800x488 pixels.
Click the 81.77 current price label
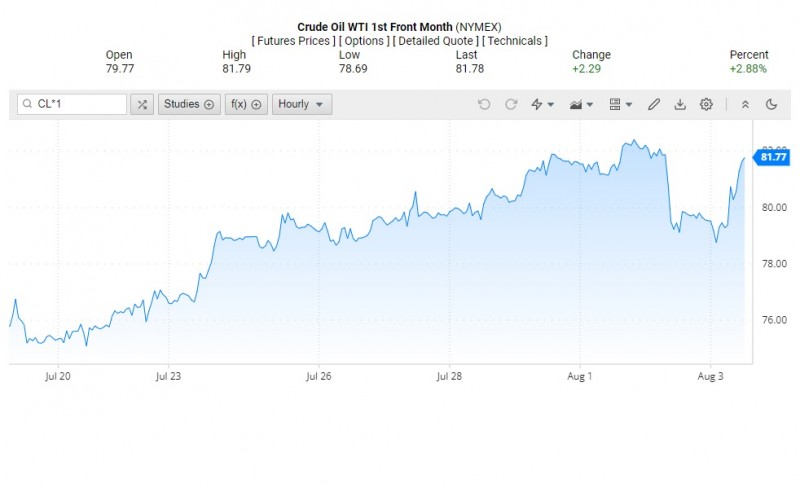click(772, 157)
